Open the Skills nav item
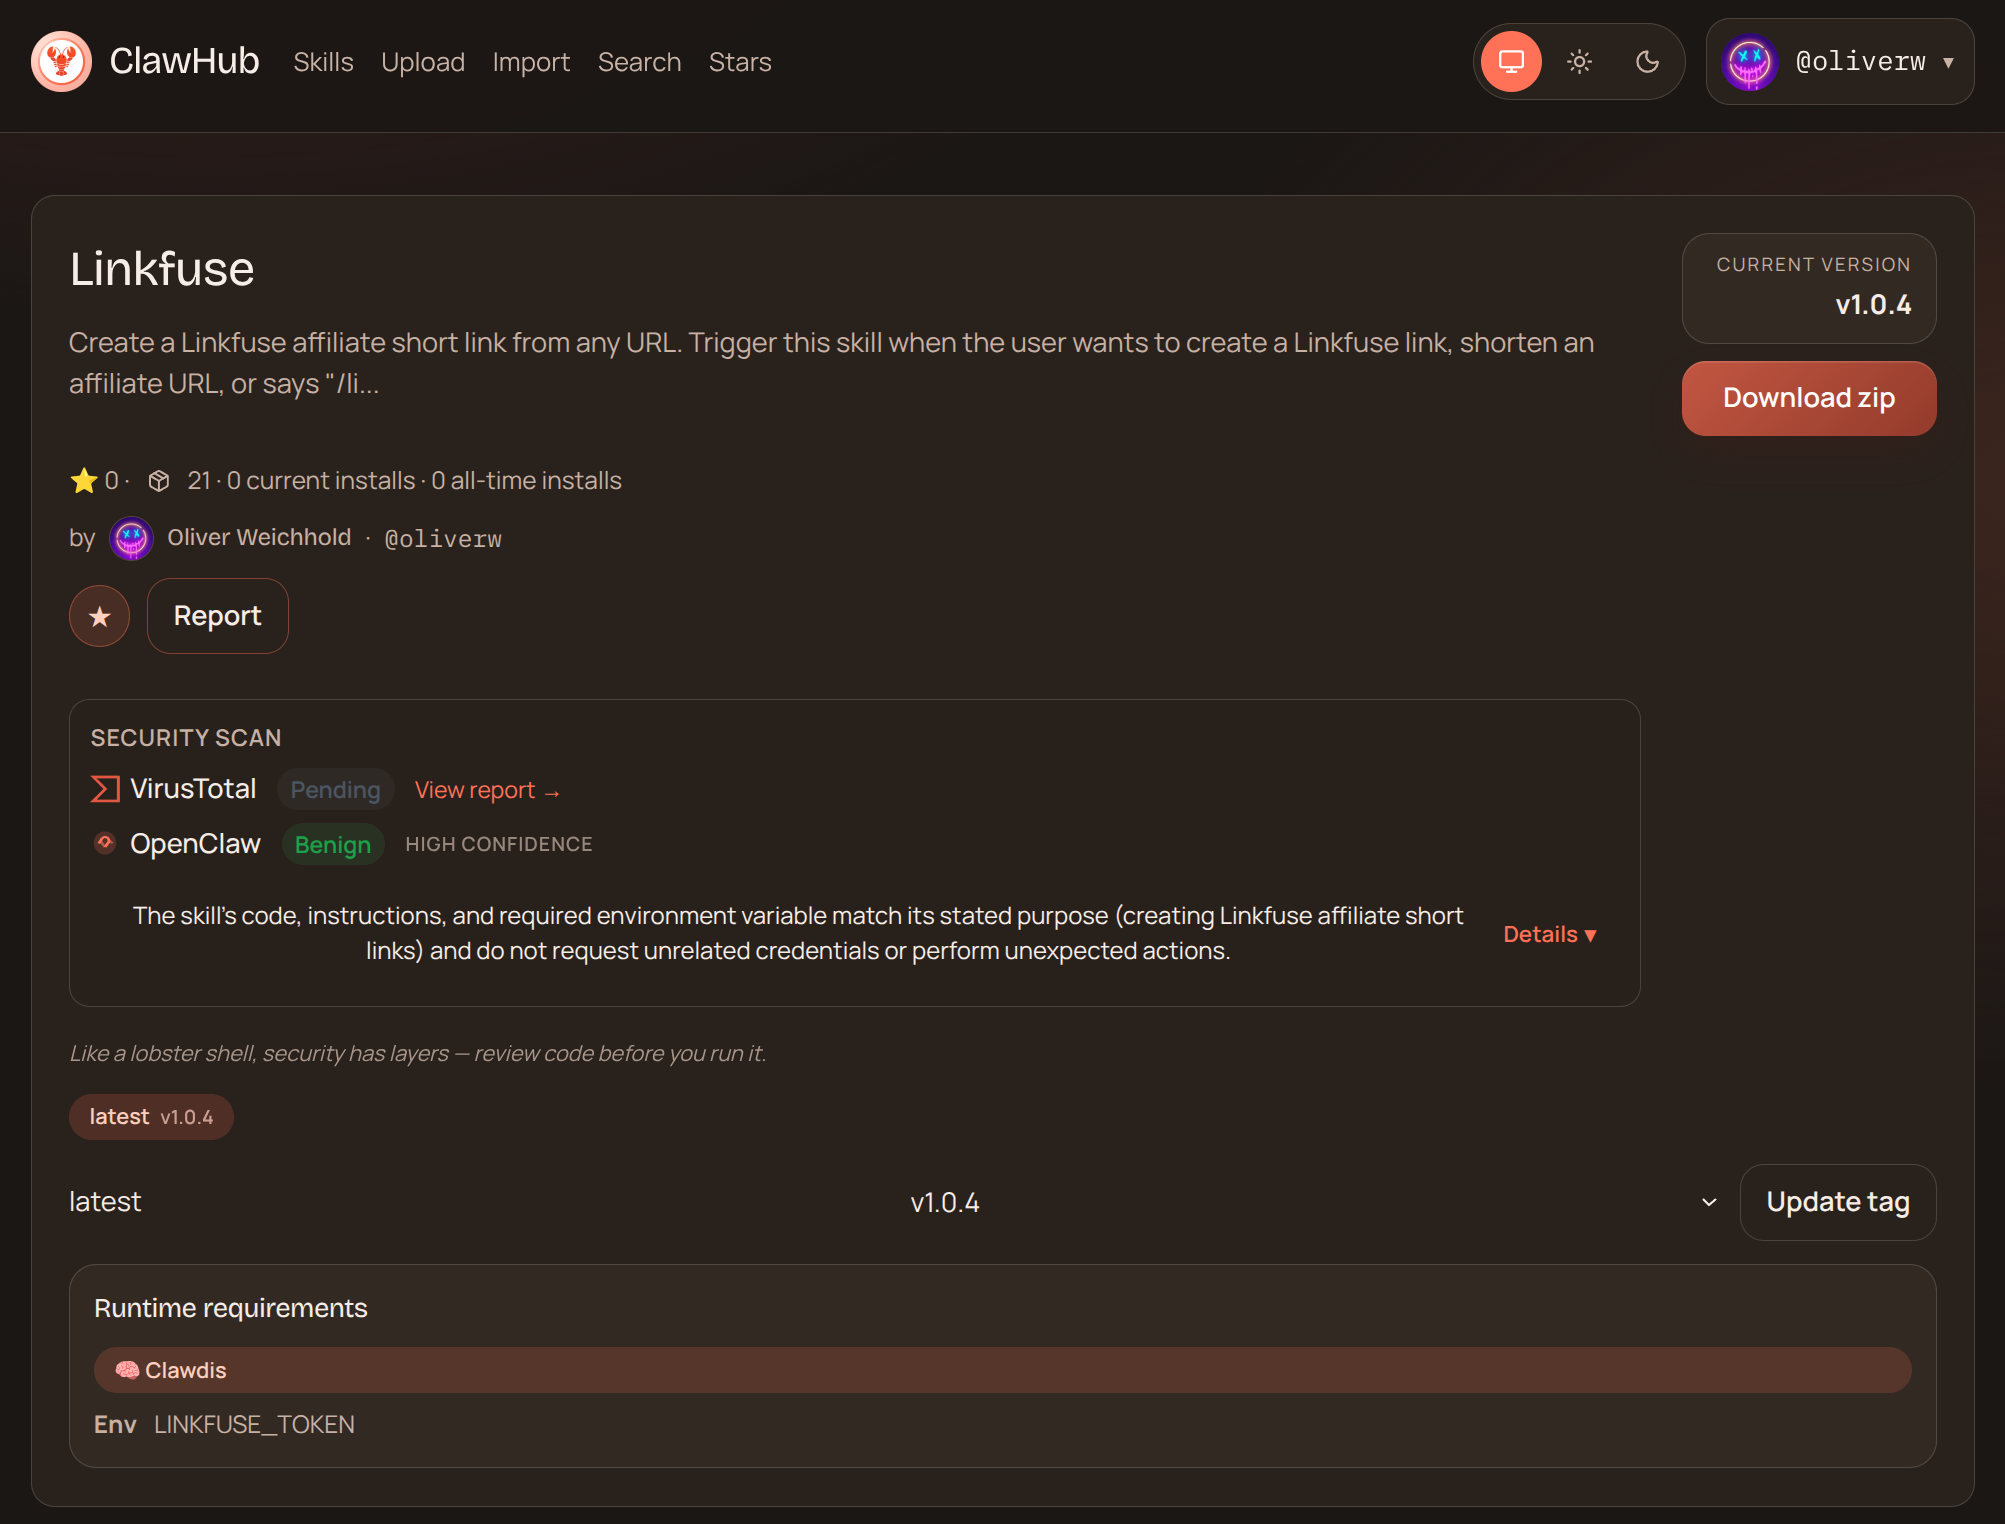 point(323,62)
